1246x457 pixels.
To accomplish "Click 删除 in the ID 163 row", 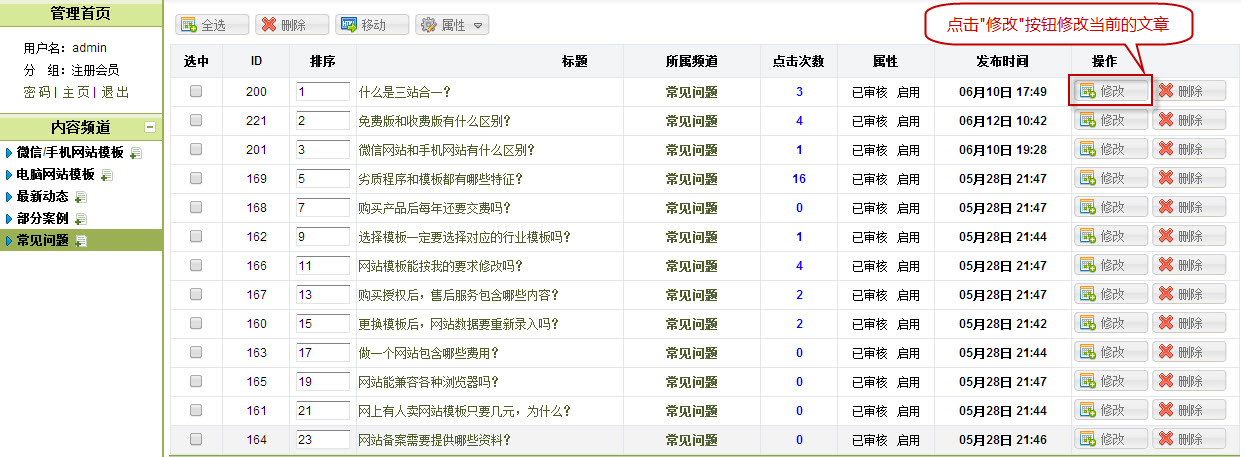I will pos(1189,352).
